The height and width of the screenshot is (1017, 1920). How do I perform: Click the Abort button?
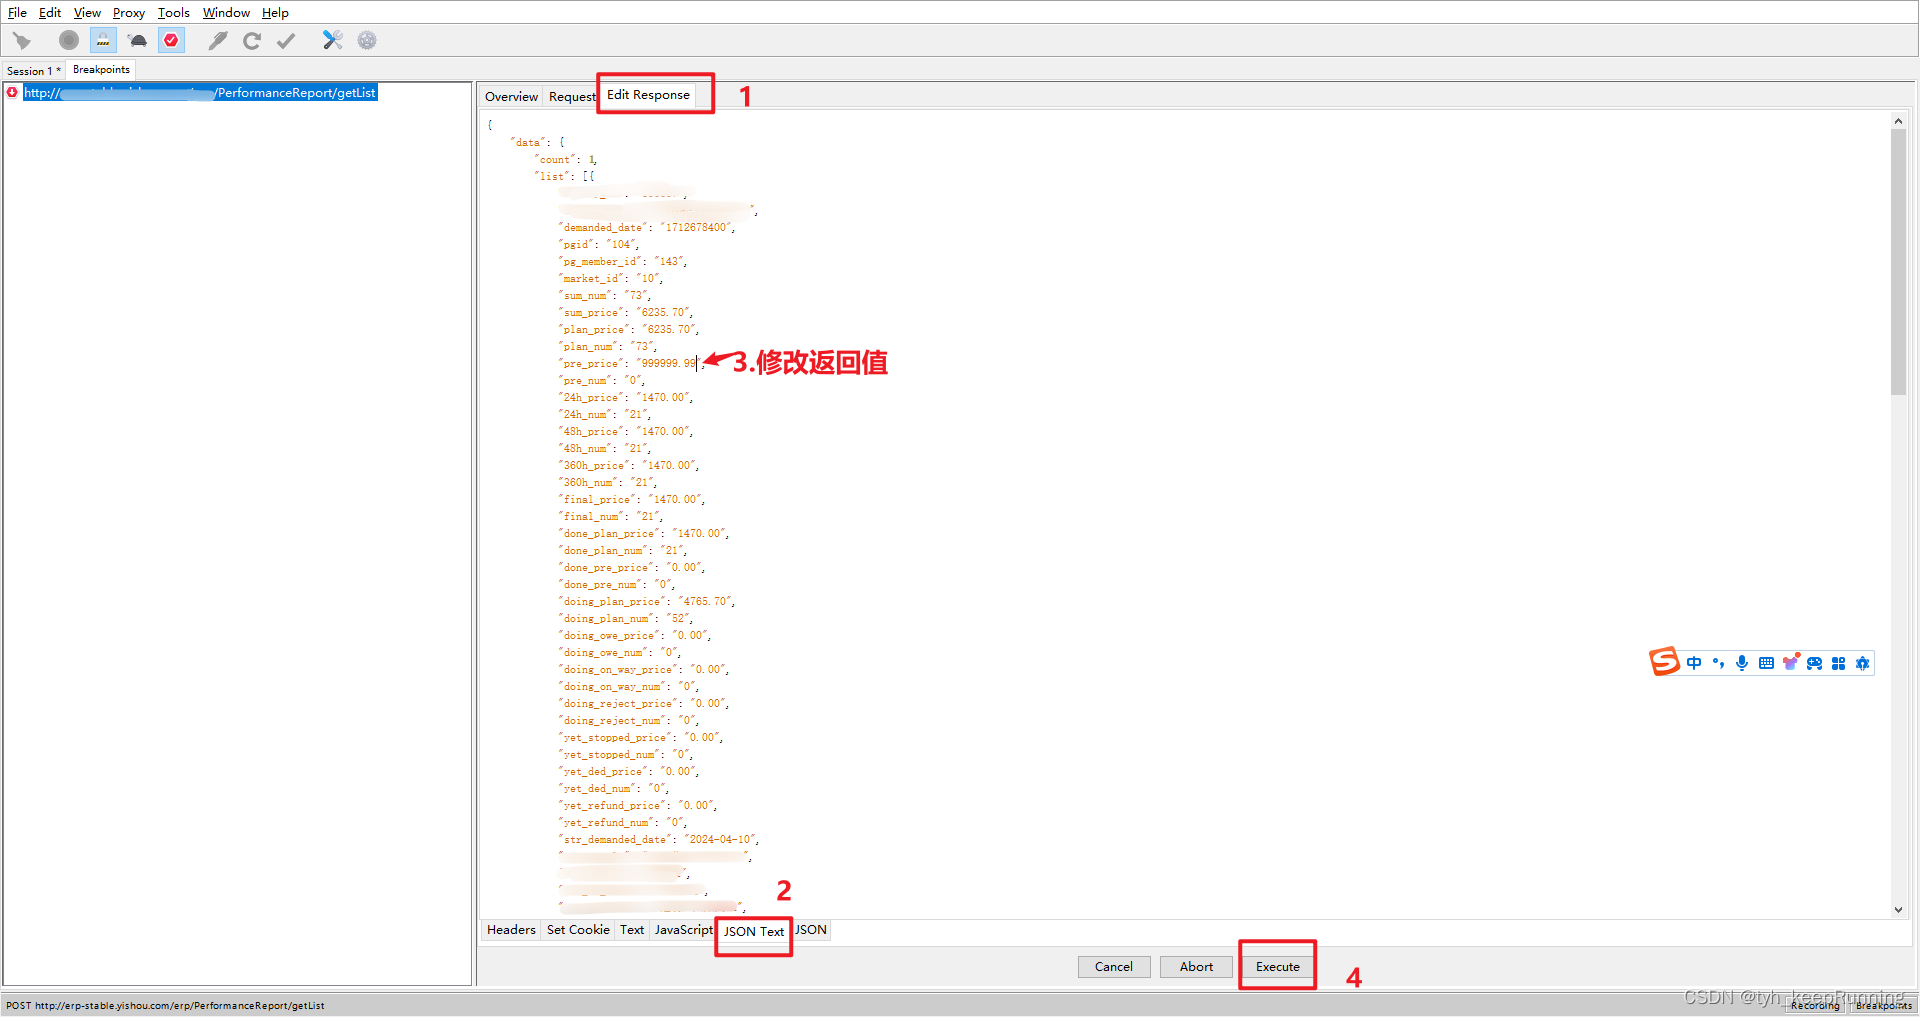click(1196, 966)
